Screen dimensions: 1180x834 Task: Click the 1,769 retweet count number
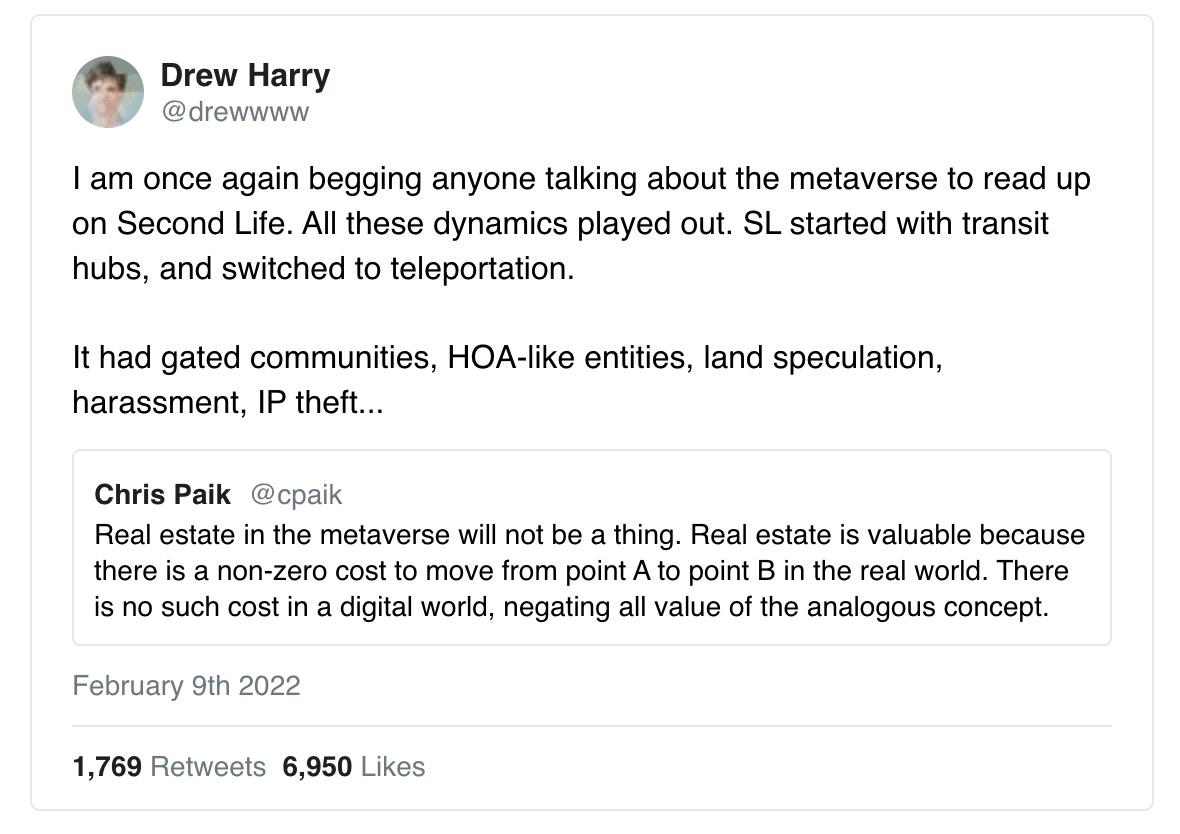(x=107, y=766)
